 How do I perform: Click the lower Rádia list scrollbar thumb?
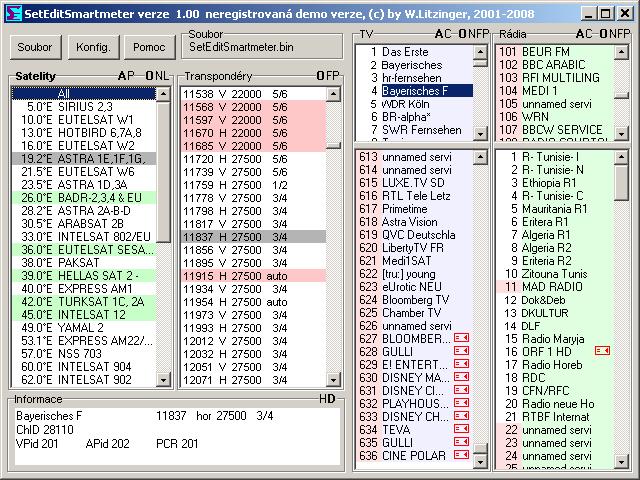[x=621, y=182]
